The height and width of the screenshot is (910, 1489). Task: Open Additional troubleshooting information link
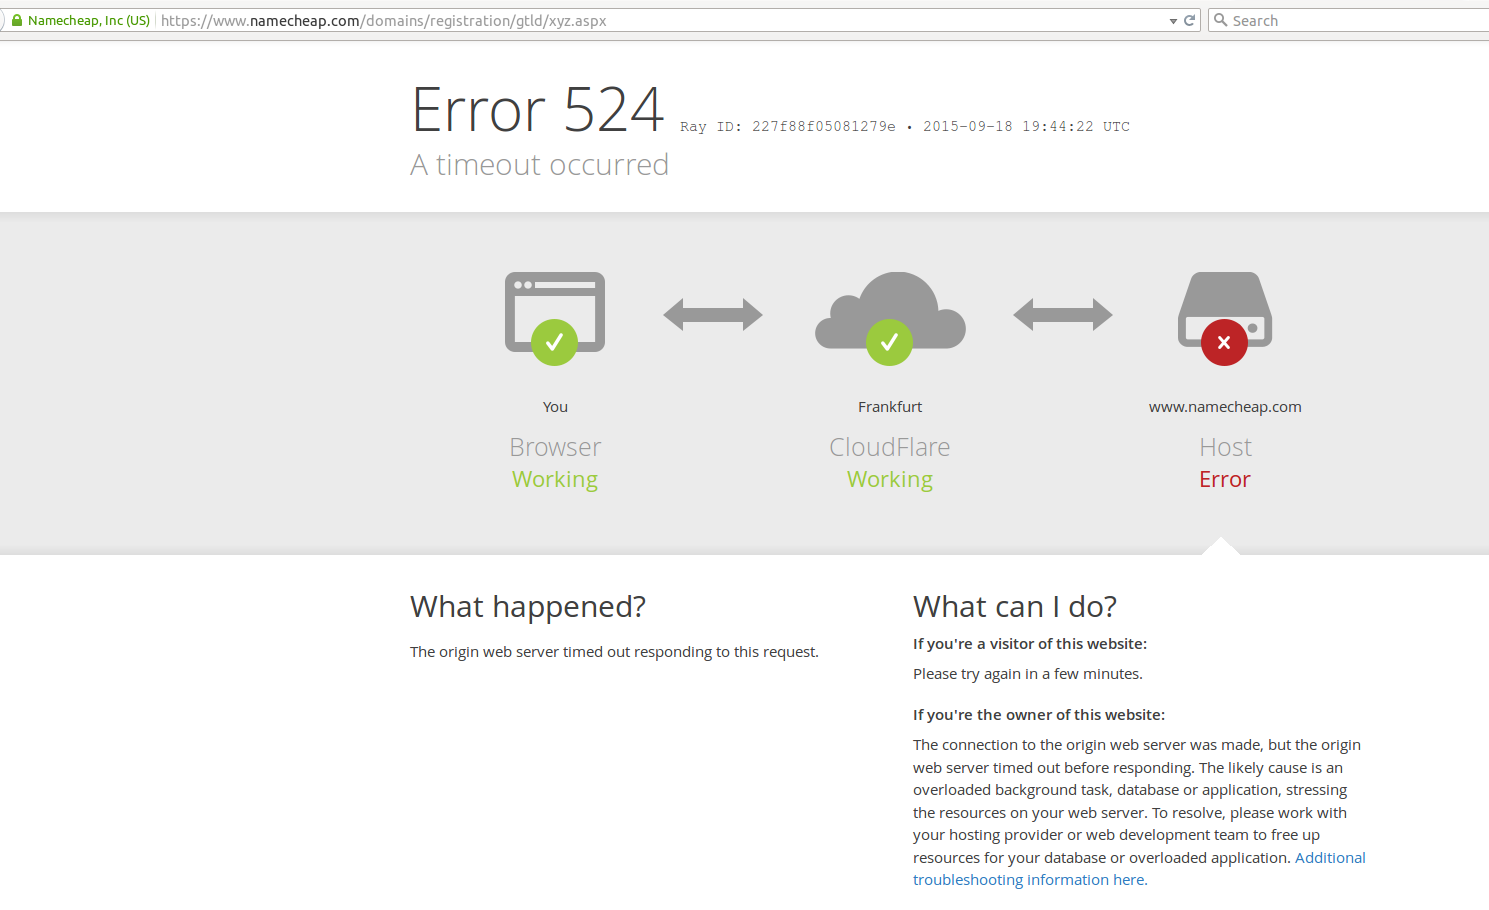(x=1139, y=869)
